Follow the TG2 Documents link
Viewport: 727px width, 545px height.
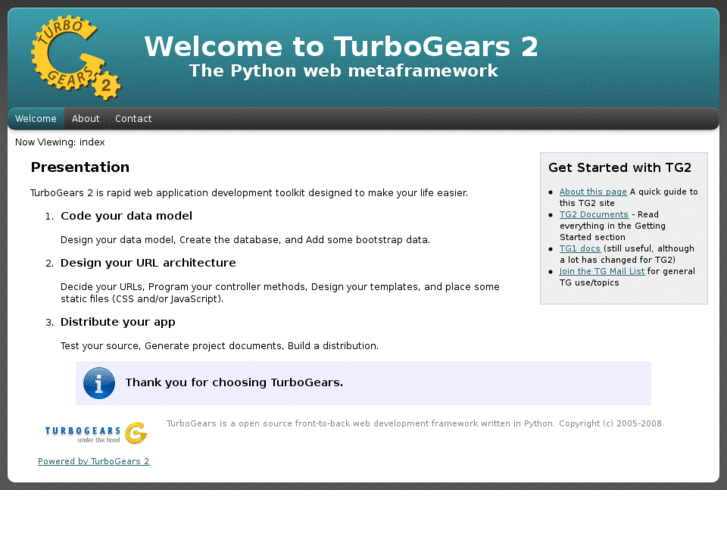coord(594,214)
